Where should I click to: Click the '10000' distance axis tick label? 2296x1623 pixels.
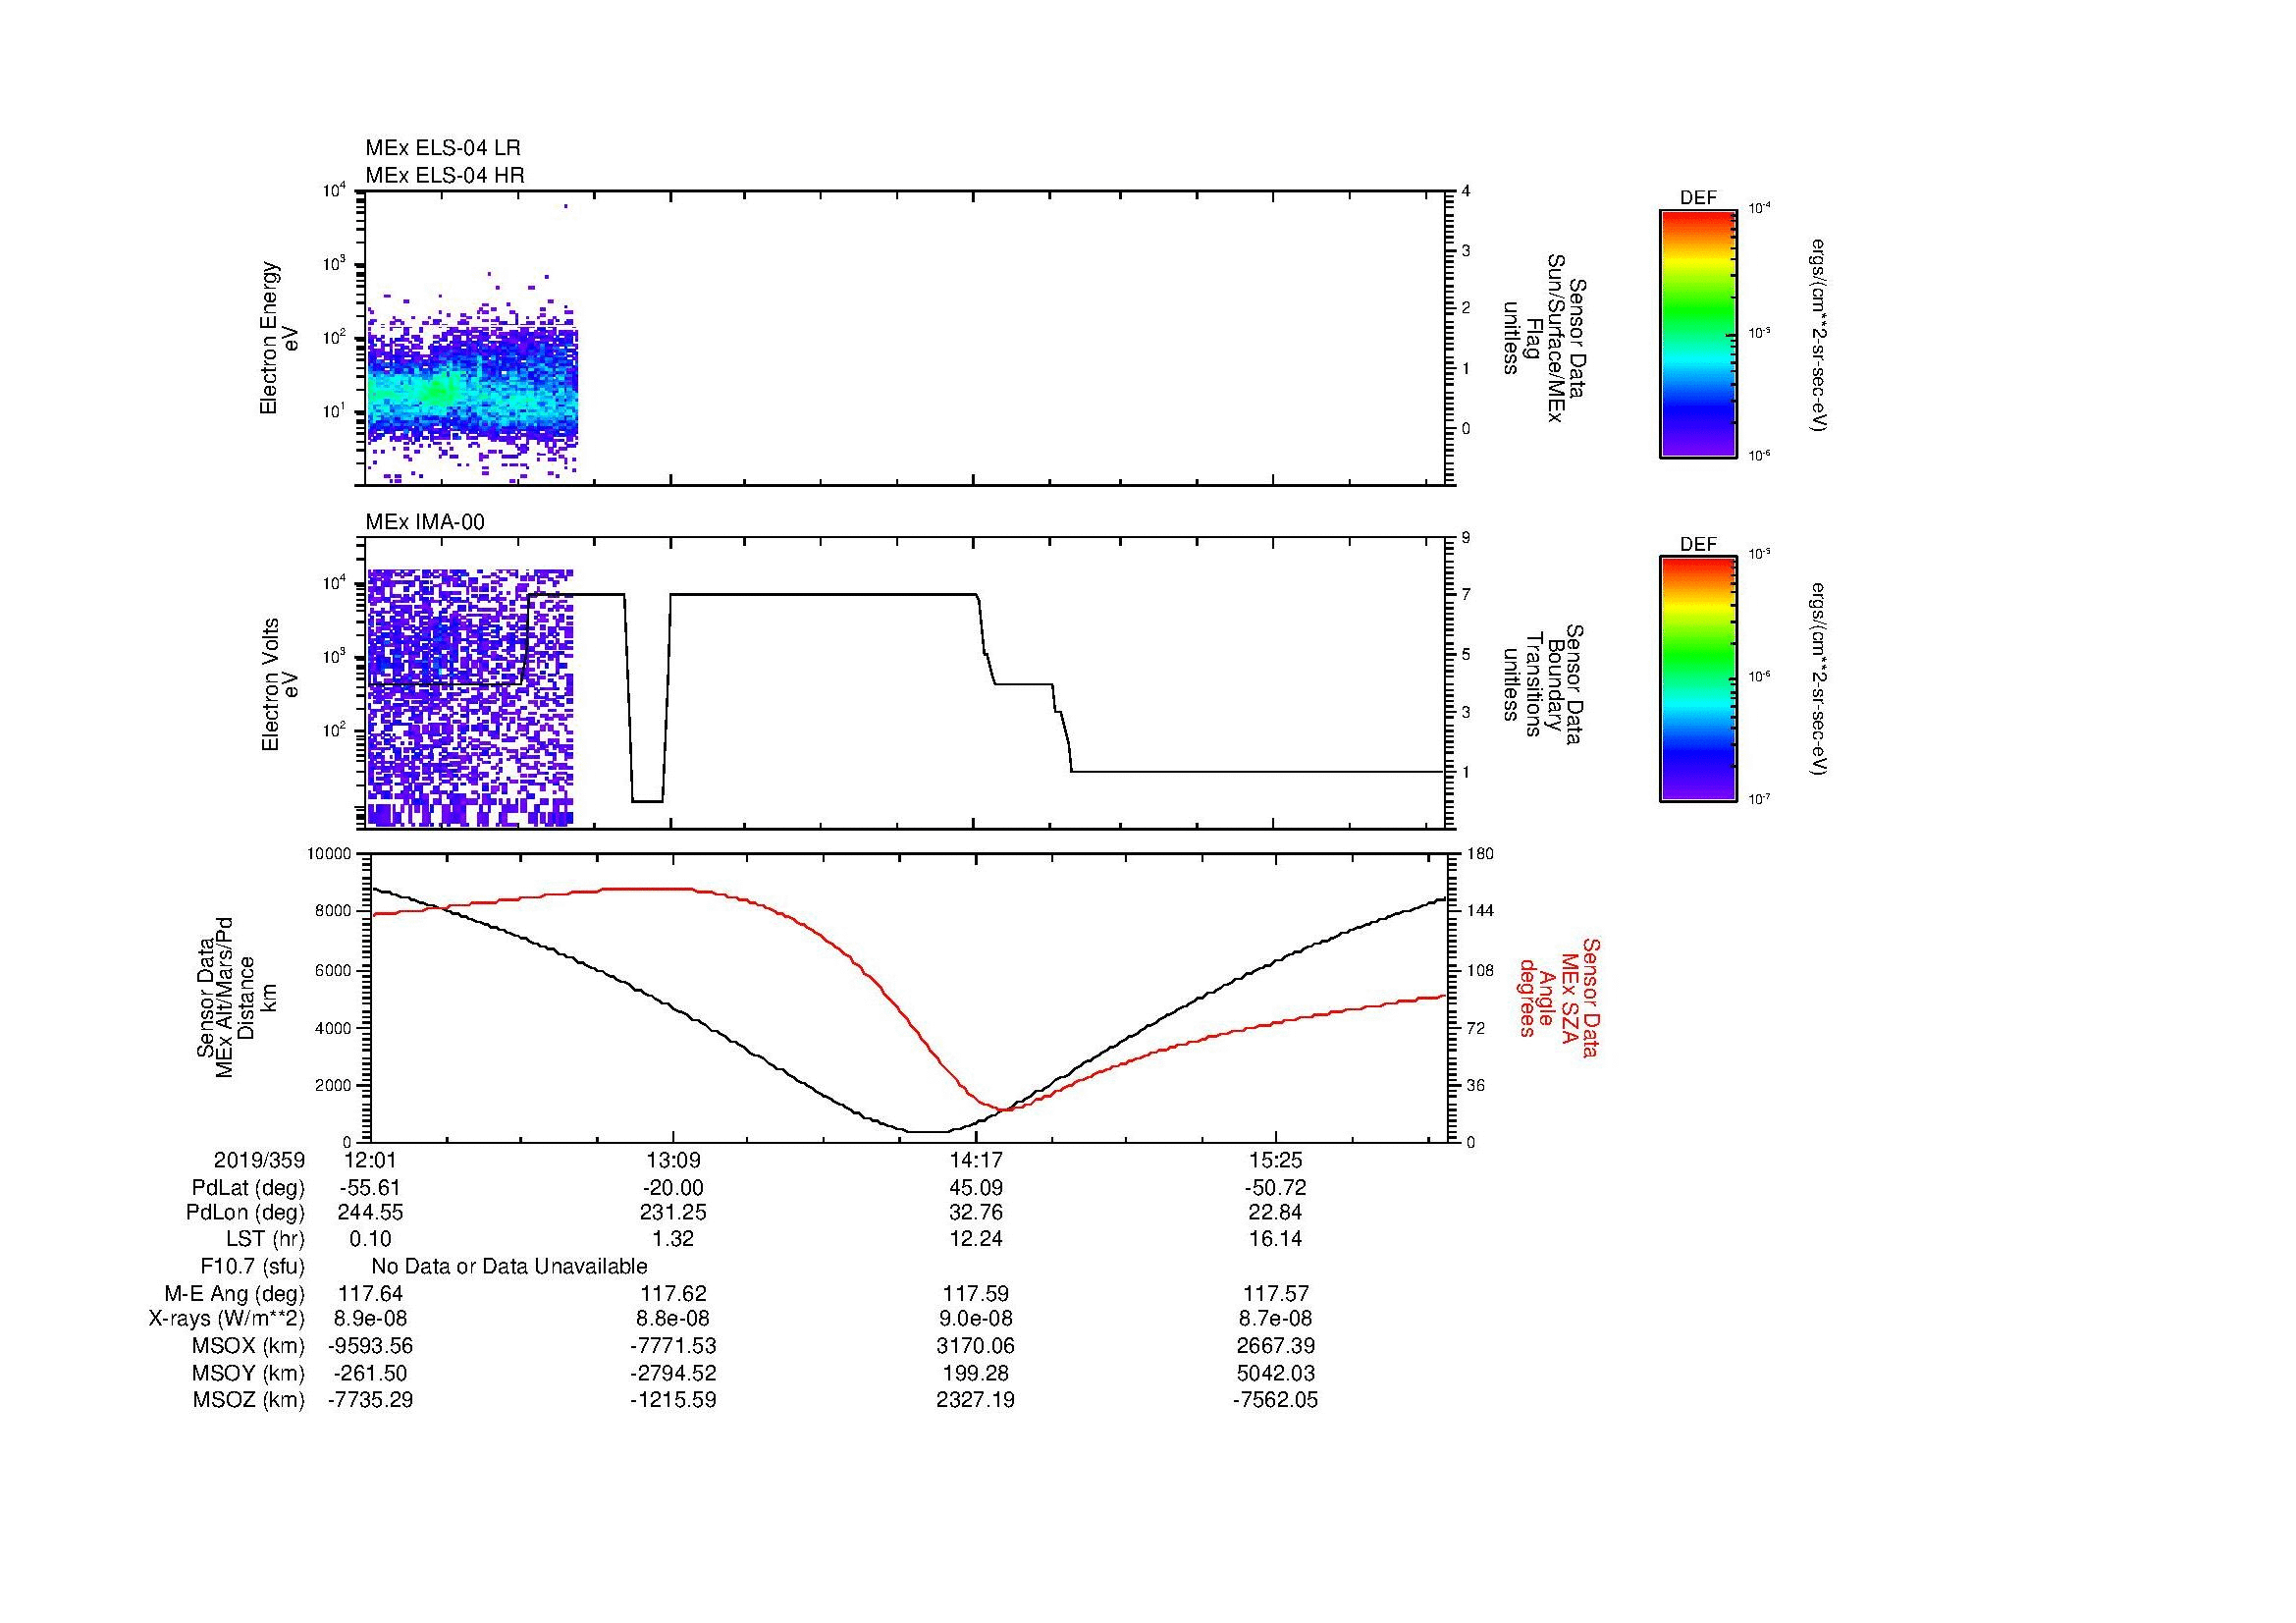click(x=329, y=854)
